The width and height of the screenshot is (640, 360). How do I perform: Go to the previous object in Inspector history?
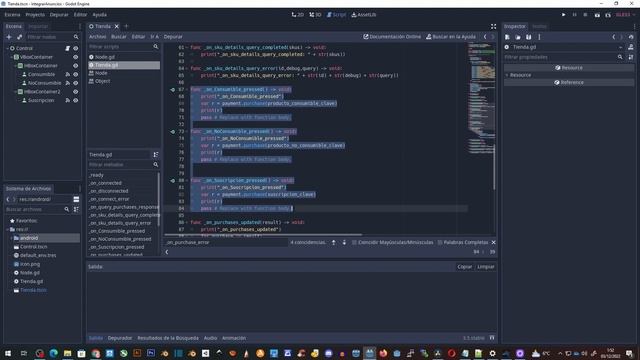click(613, 37)
